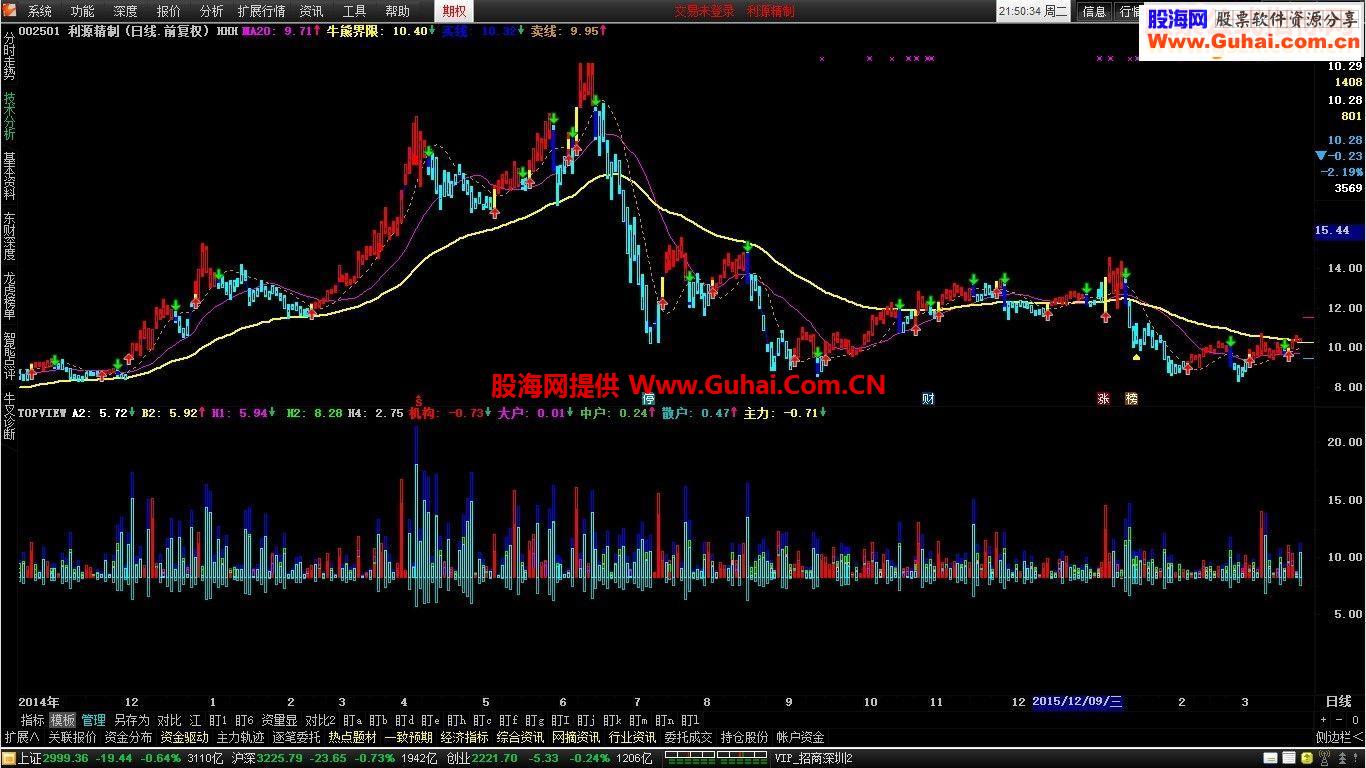Open the 热点题材 tab
Viewport: 1366px width, 768px height.
pos(352,738)
